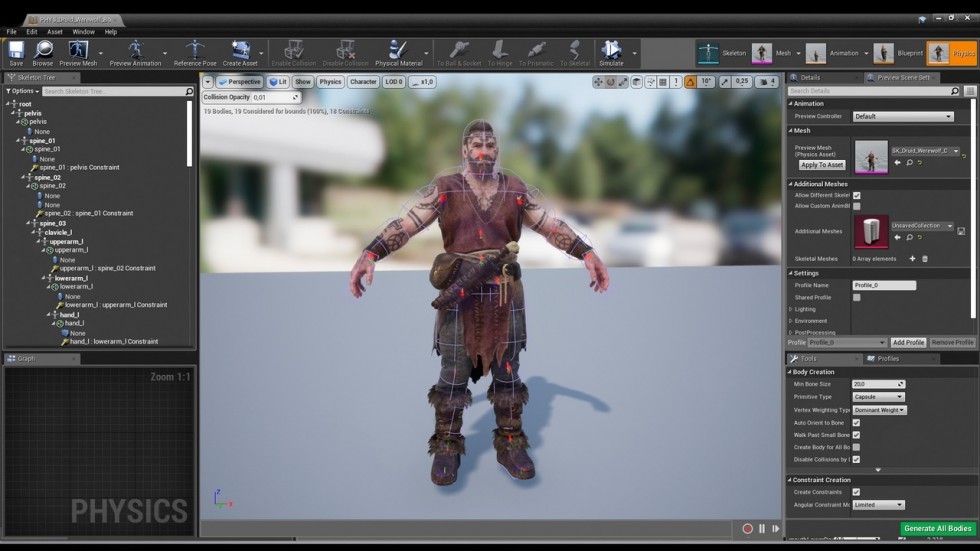Toggle Allow Different Skeletons checkbox
This screenshot has width=980, height=551.
pyautogui.click(x=856, y=196)
